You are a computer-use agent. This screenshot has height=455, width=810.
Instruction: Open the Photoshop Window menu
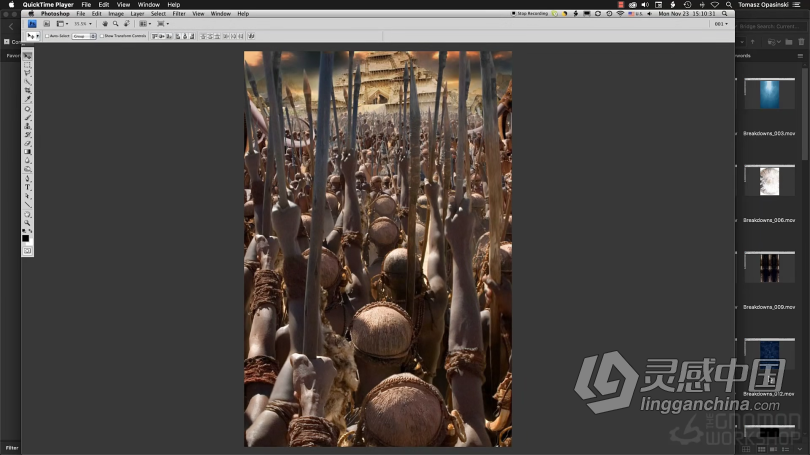[221, 14]
